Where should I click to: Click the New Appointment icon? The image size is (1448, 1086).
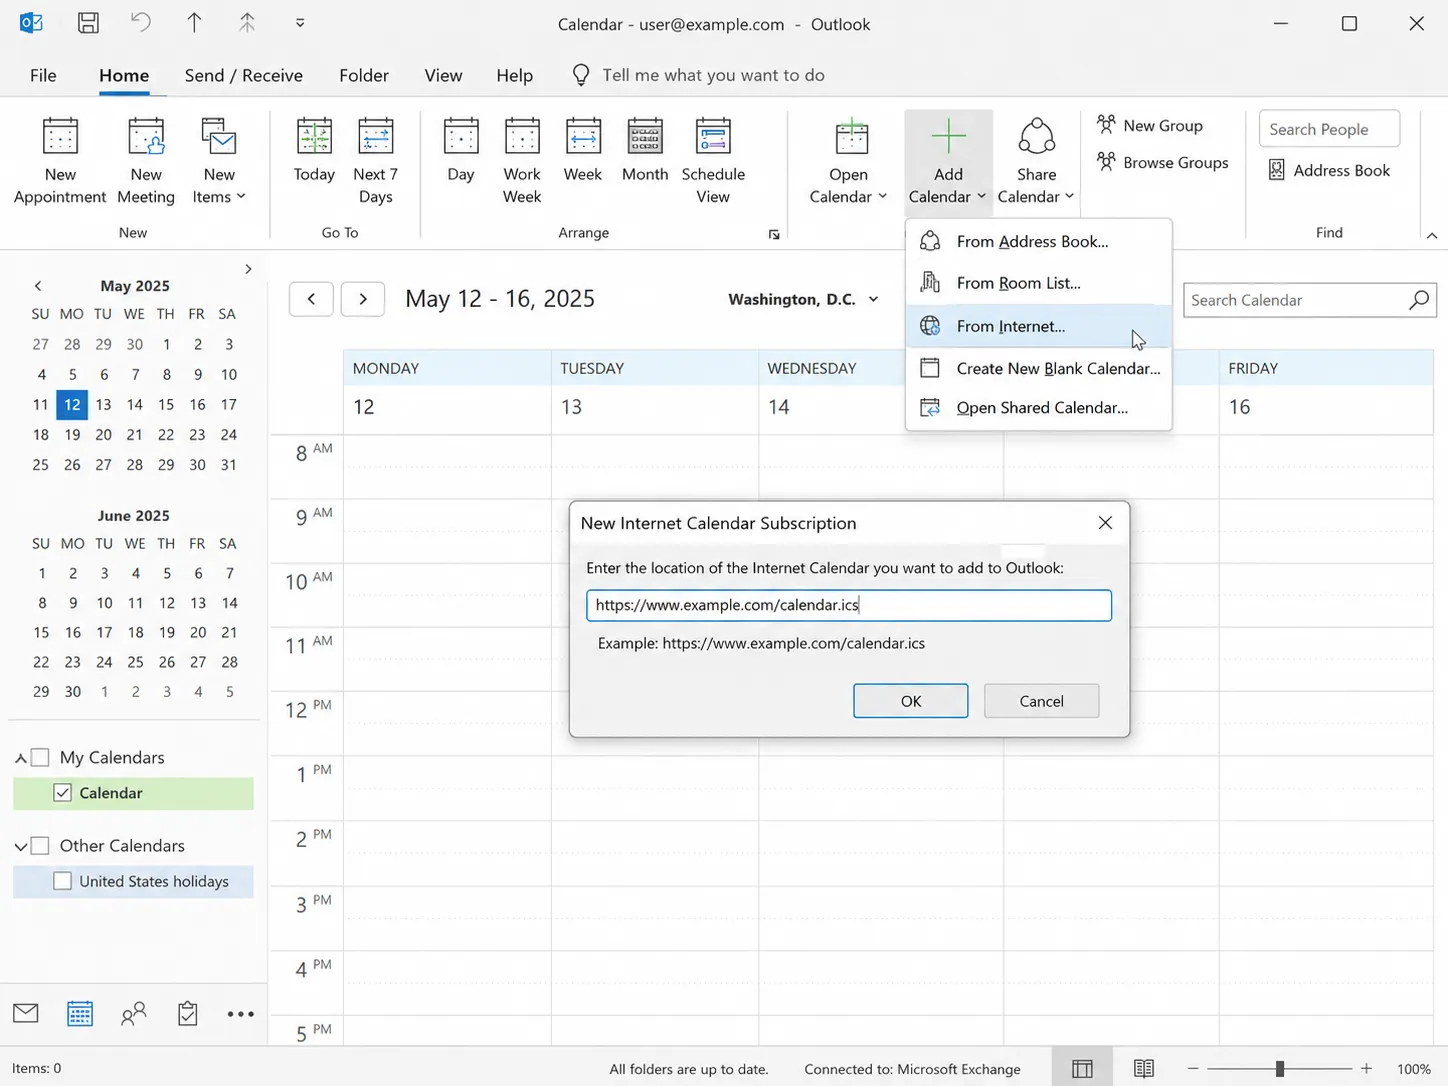point(60,137)
